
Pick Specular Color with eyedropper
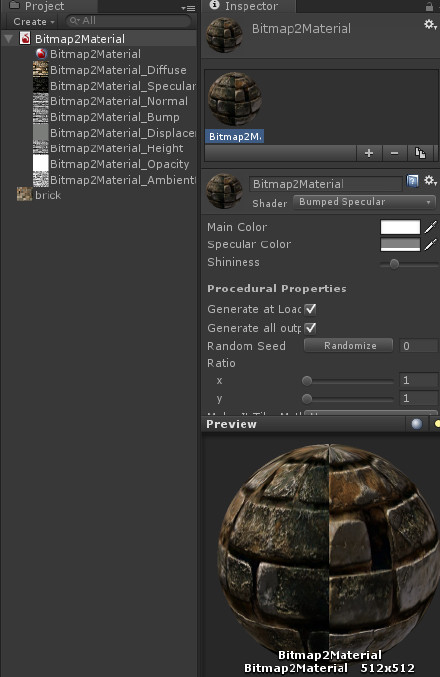click(430, 245)
